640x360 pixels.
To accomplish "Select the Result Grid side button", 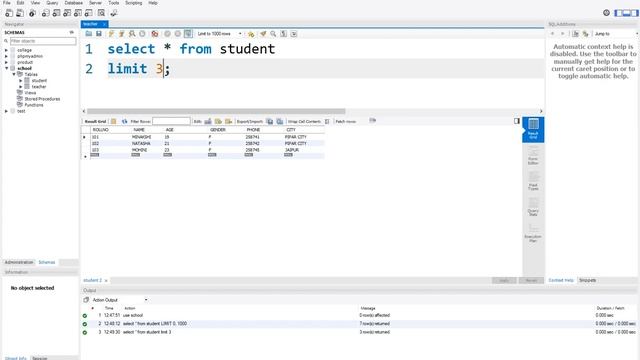I will (533, 129).
